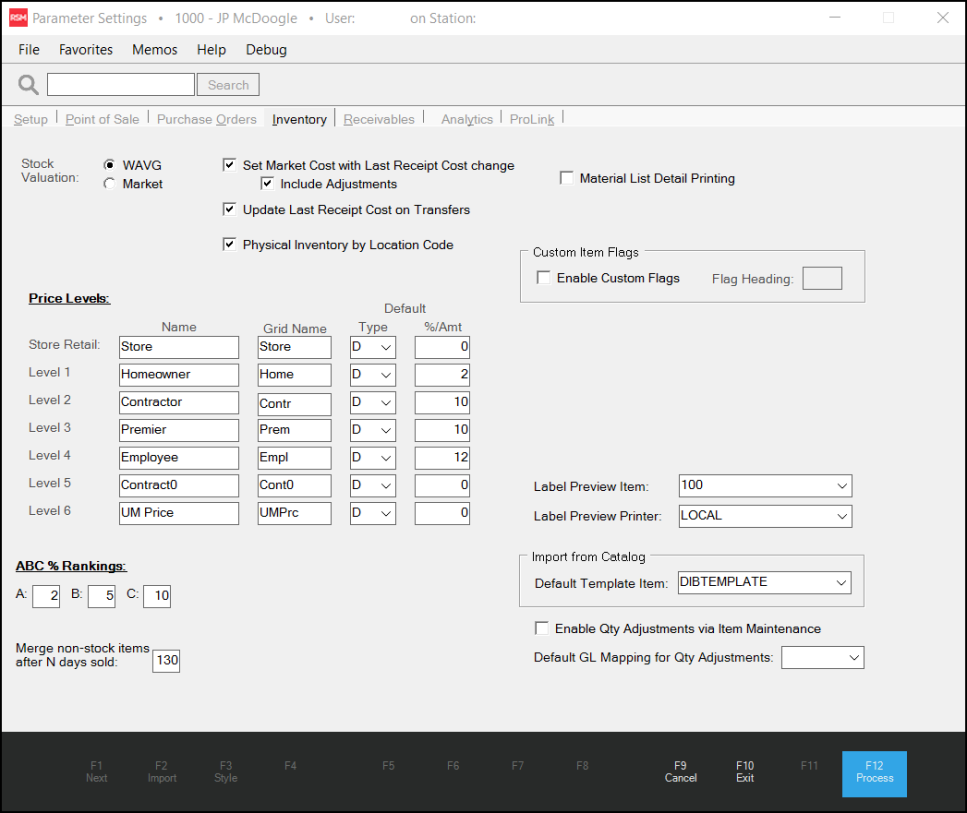
Task: Enable Qty Adjustments via Item Maintenance
Action: pos(541,628)
